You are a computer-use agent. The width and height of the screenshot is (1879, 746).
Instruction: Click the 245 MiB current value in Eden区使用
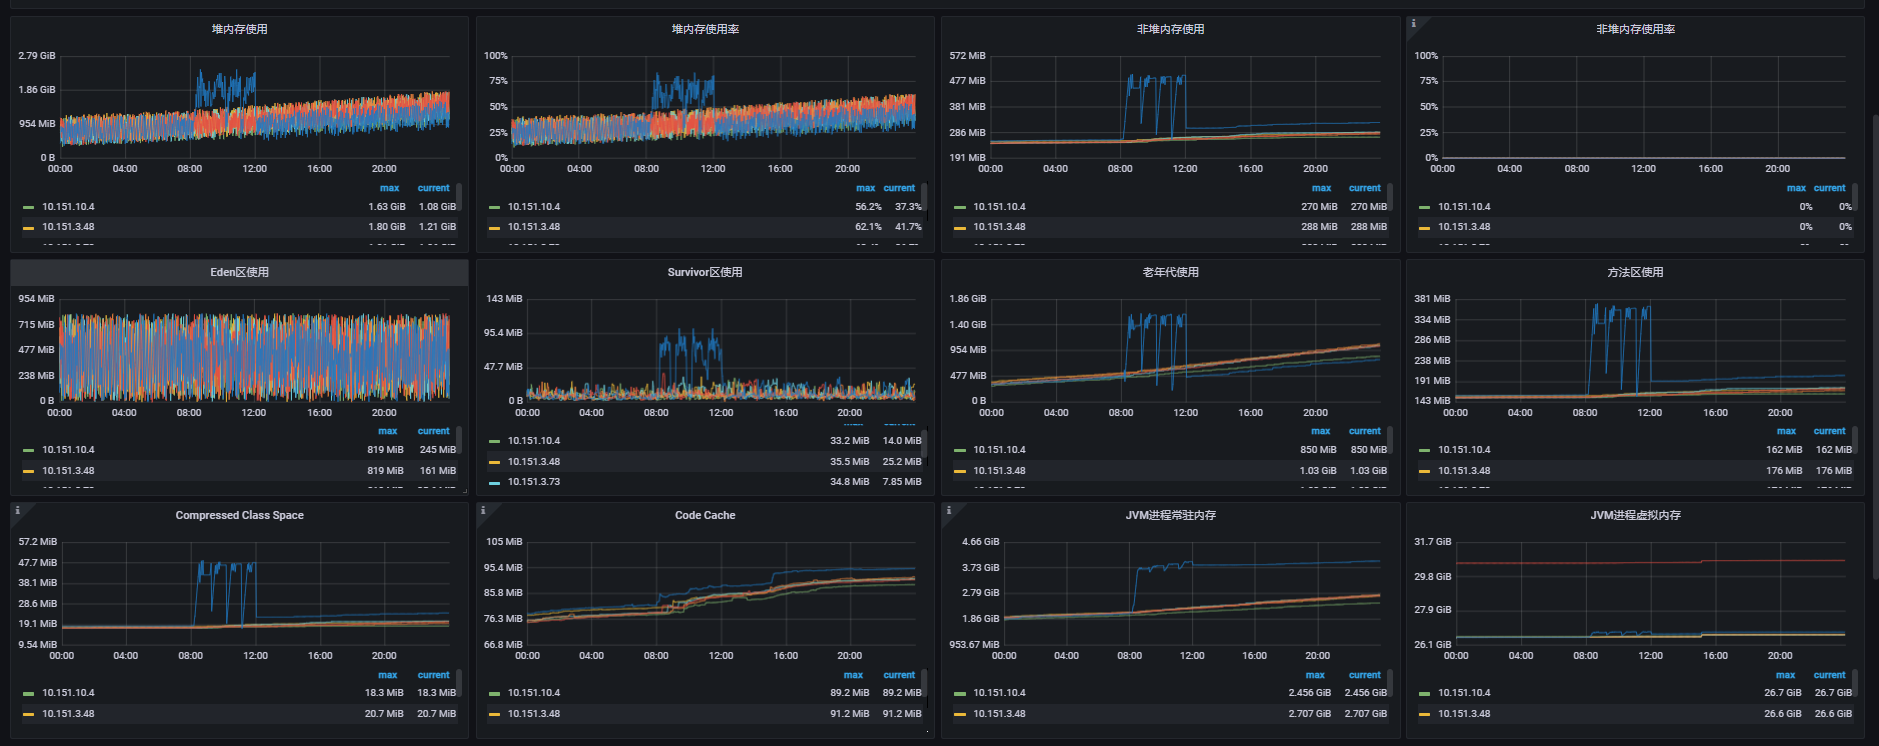pos(437,450)
